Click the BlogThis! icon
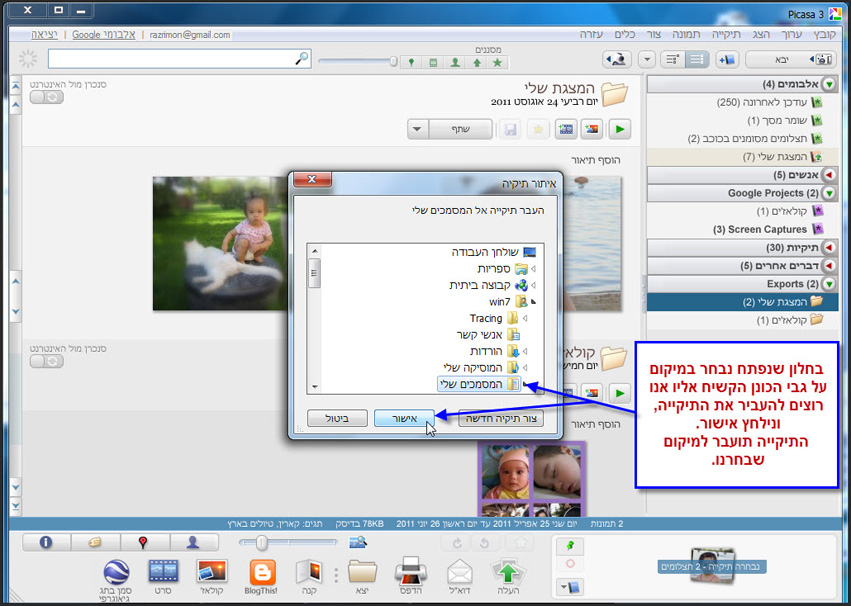 [262, 577]
